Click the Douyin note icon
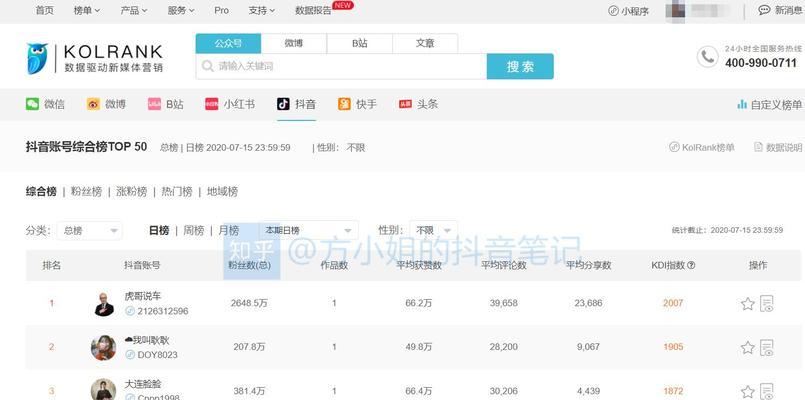 coord(283,104)
